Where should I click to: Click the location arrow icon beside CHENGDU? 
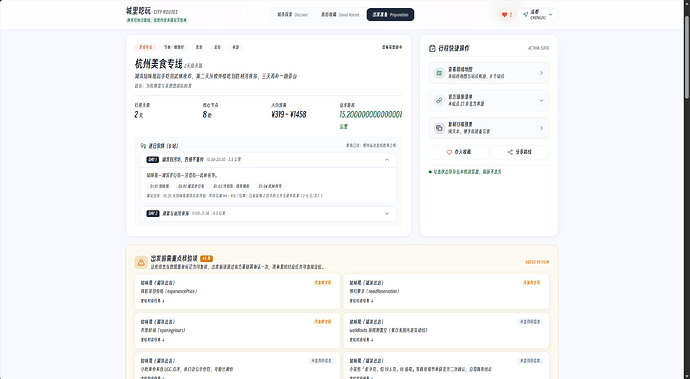coord(525,15)
